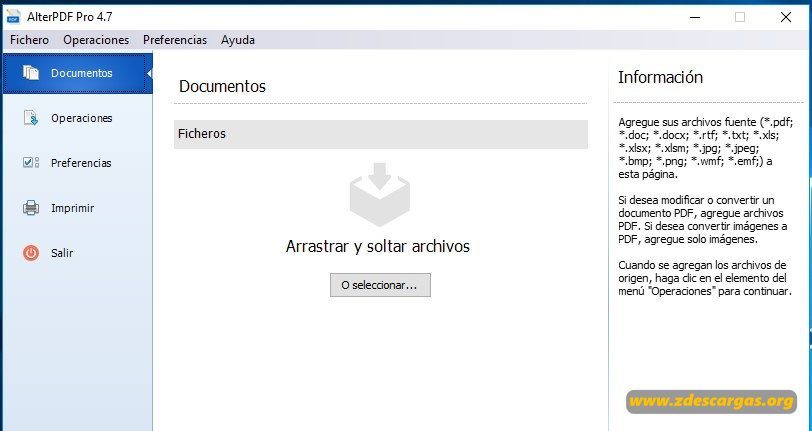This screenshot has width=812, height=431.
Task: Click the 'Cuando se agregan los archivos' paragraph
Action: (x=705, y=278)
